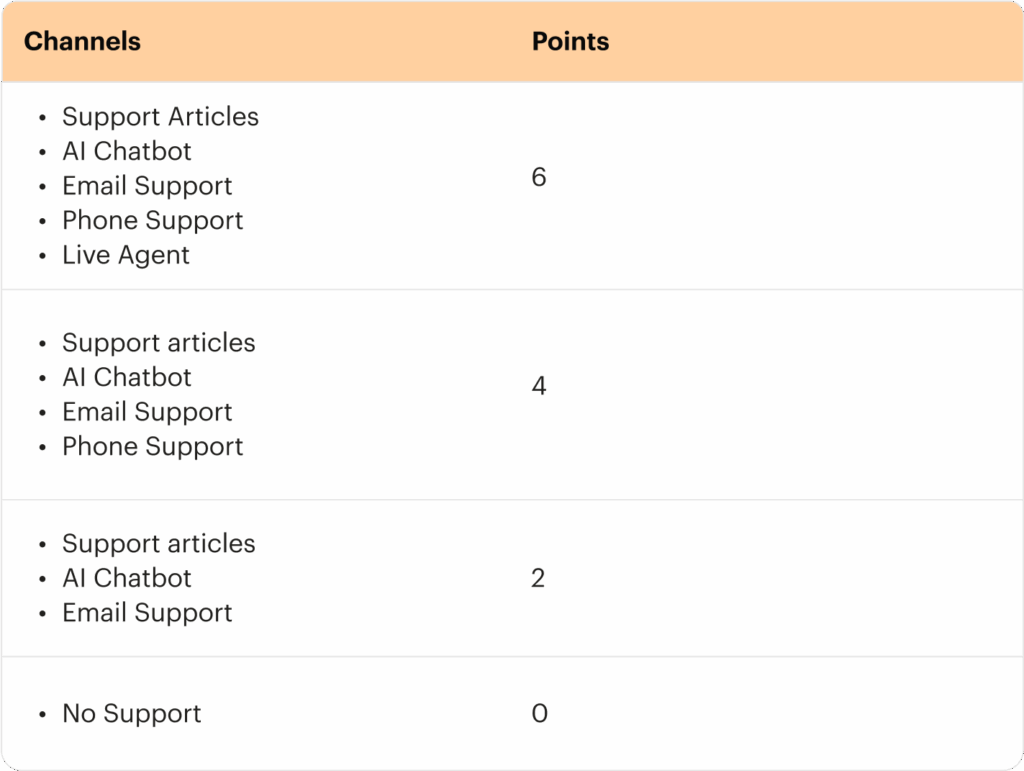Select Email Support in the 6-point row
The image size is (1024, 771).
pos(147,187)
